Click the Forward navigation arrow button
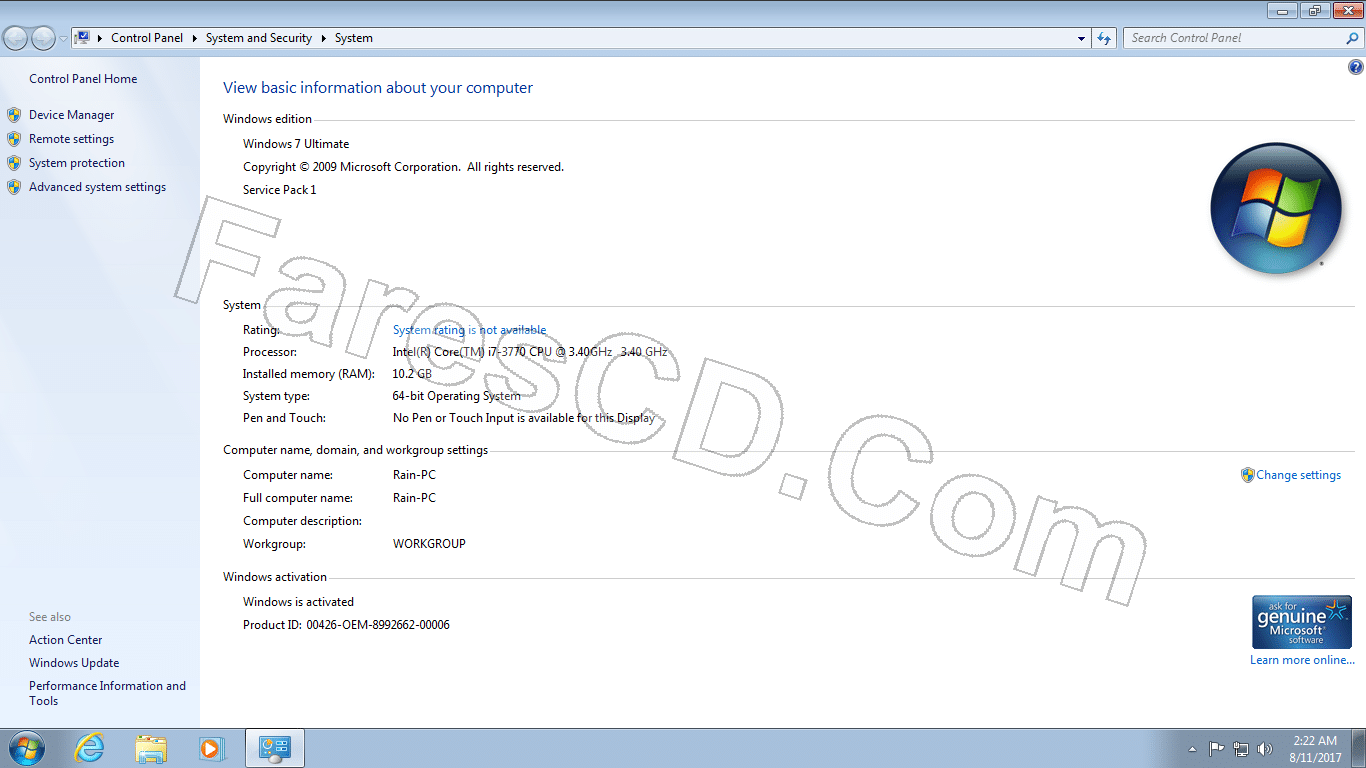Screen dimensions: 1366x768 pyautogui.click(x=43, y=38)
